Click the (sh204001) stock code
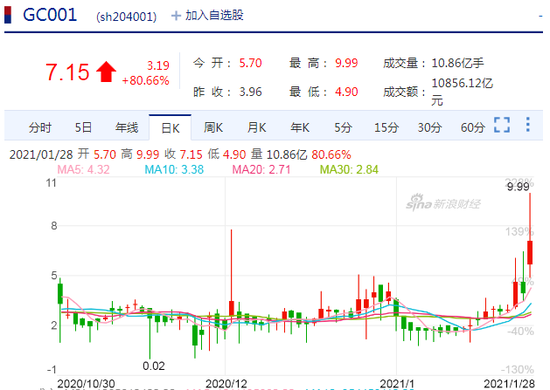The image size is (550, 390). click(x=127, y=16)
